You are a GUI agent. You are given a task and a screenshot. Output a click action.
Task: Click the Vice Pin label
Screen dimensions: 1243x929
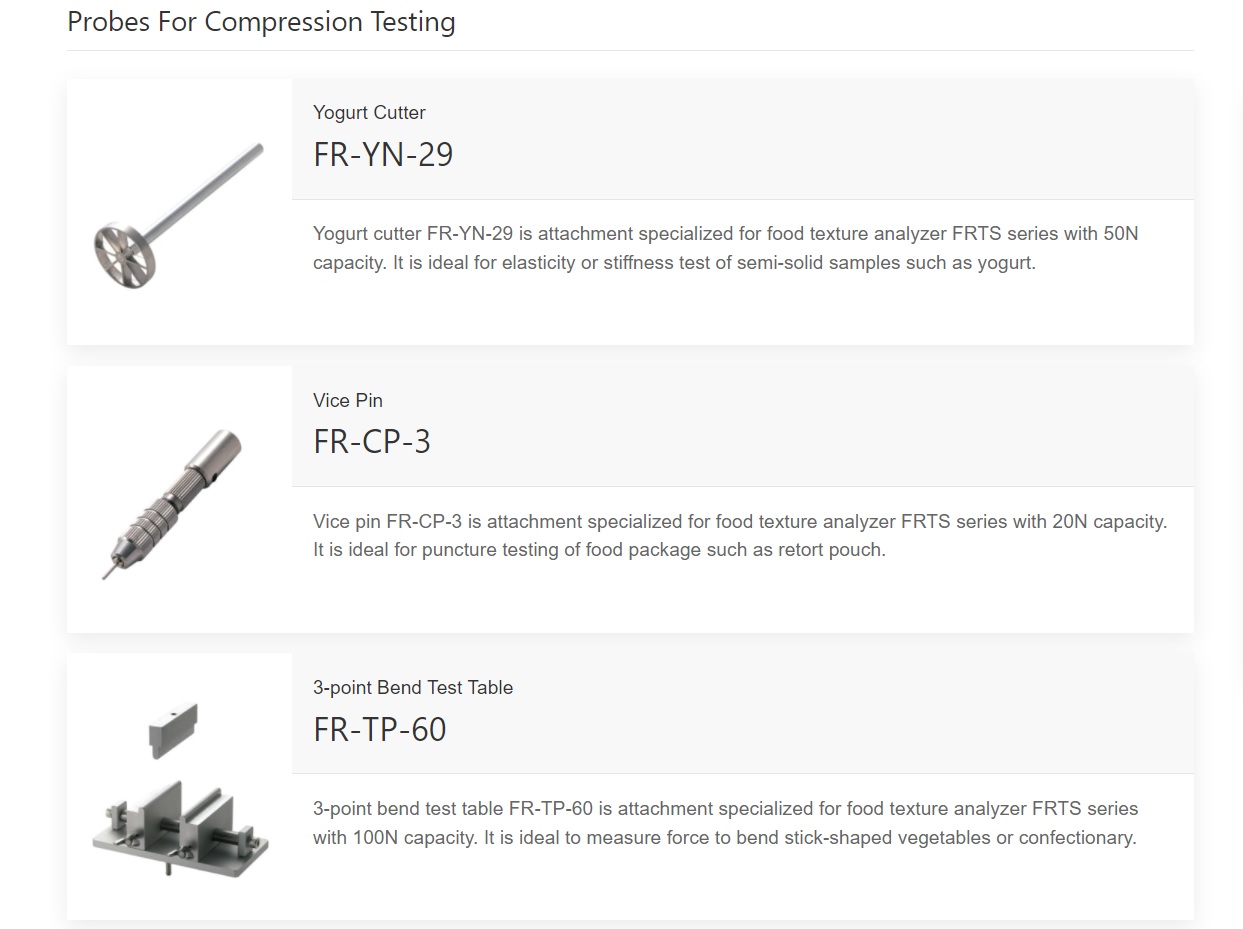point(348,400)
